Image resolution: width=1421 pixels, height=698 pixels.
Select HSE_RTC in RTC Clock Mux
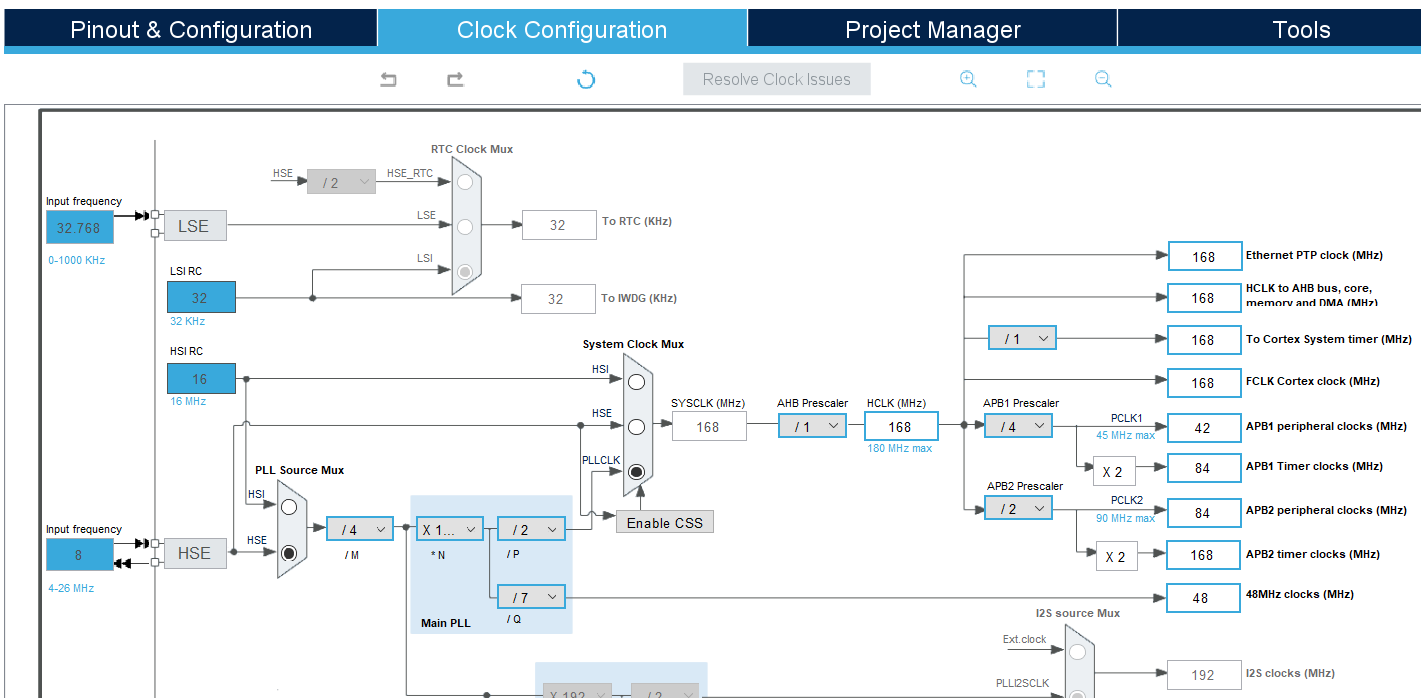[x=465, y=182]
